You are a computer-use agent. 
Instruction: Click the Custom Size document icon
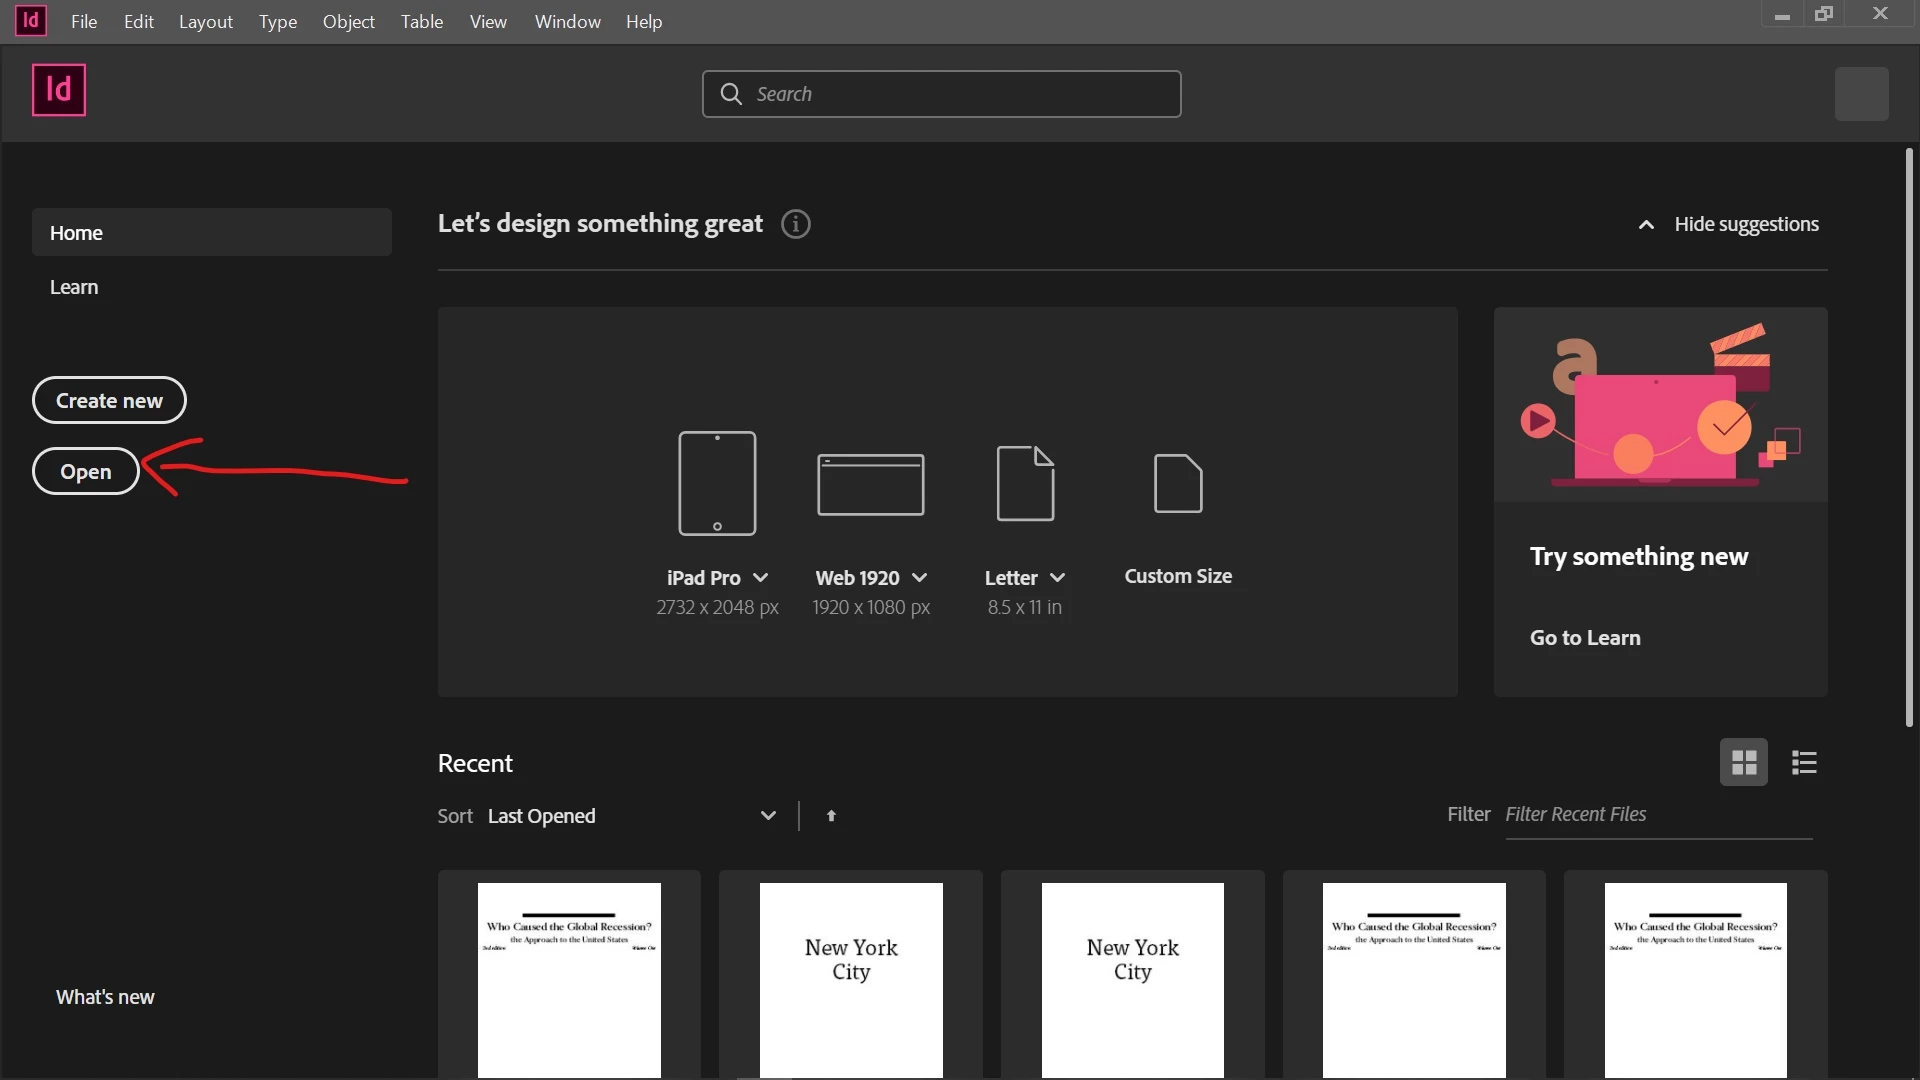point(1178,483)
